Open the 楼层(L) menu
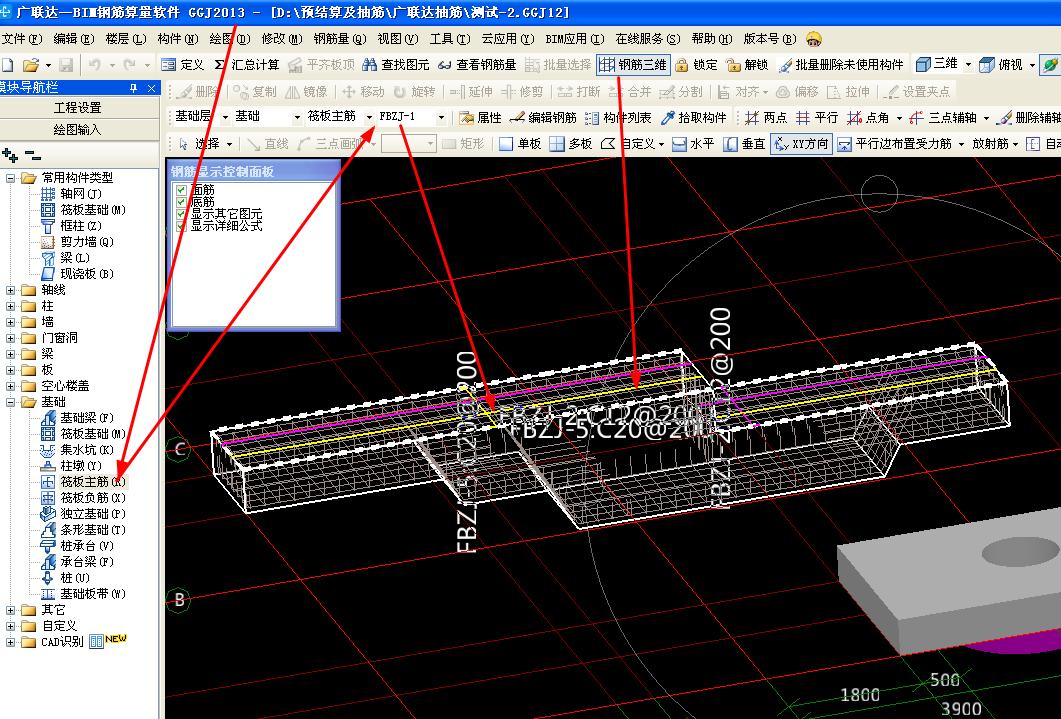The image size is (1061, 719). click(125, 39)
